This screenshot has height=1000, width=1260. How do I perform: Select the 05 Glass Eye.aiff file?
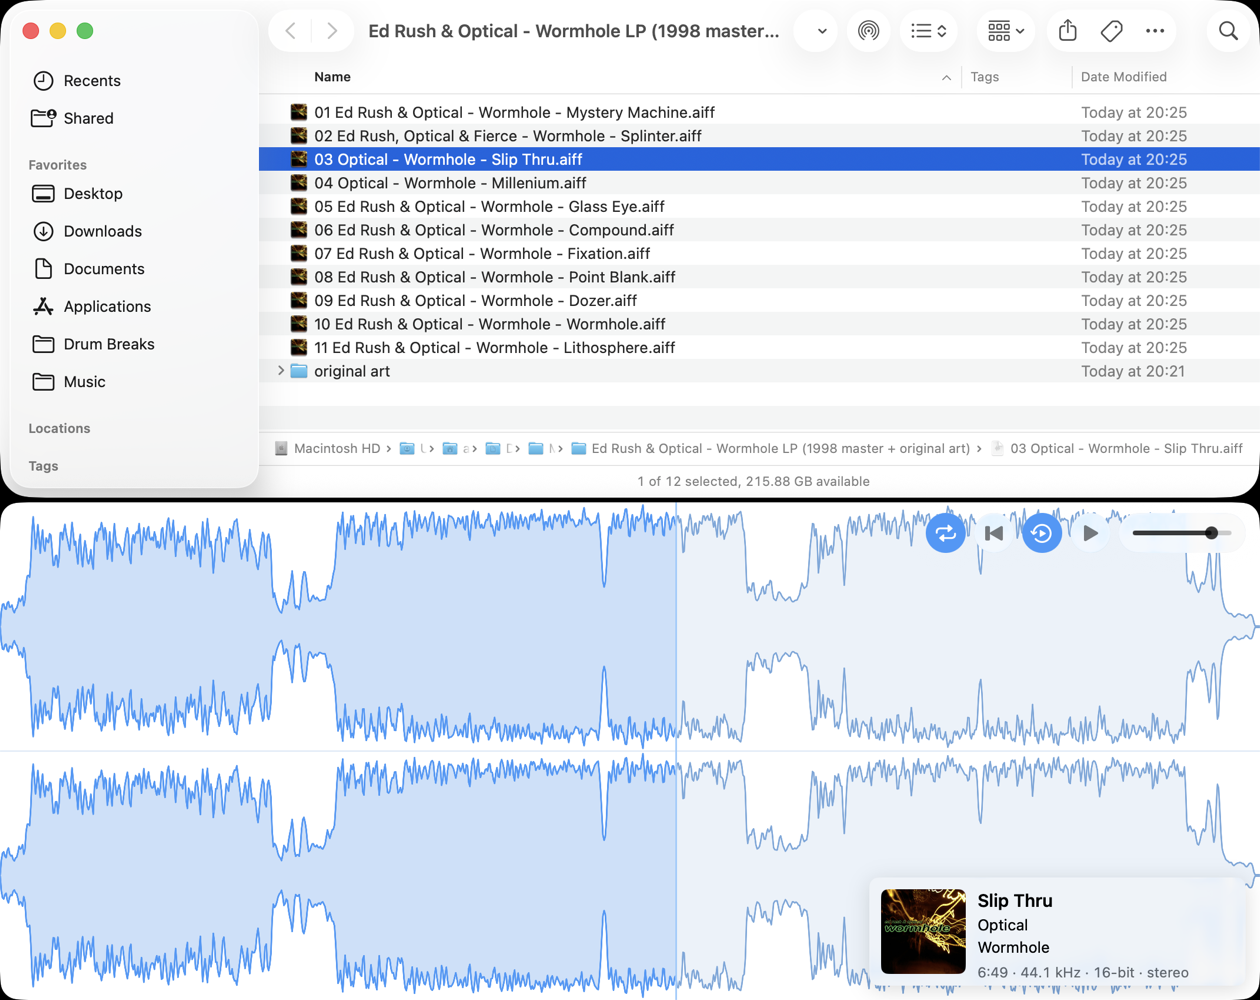click(759, 206)
